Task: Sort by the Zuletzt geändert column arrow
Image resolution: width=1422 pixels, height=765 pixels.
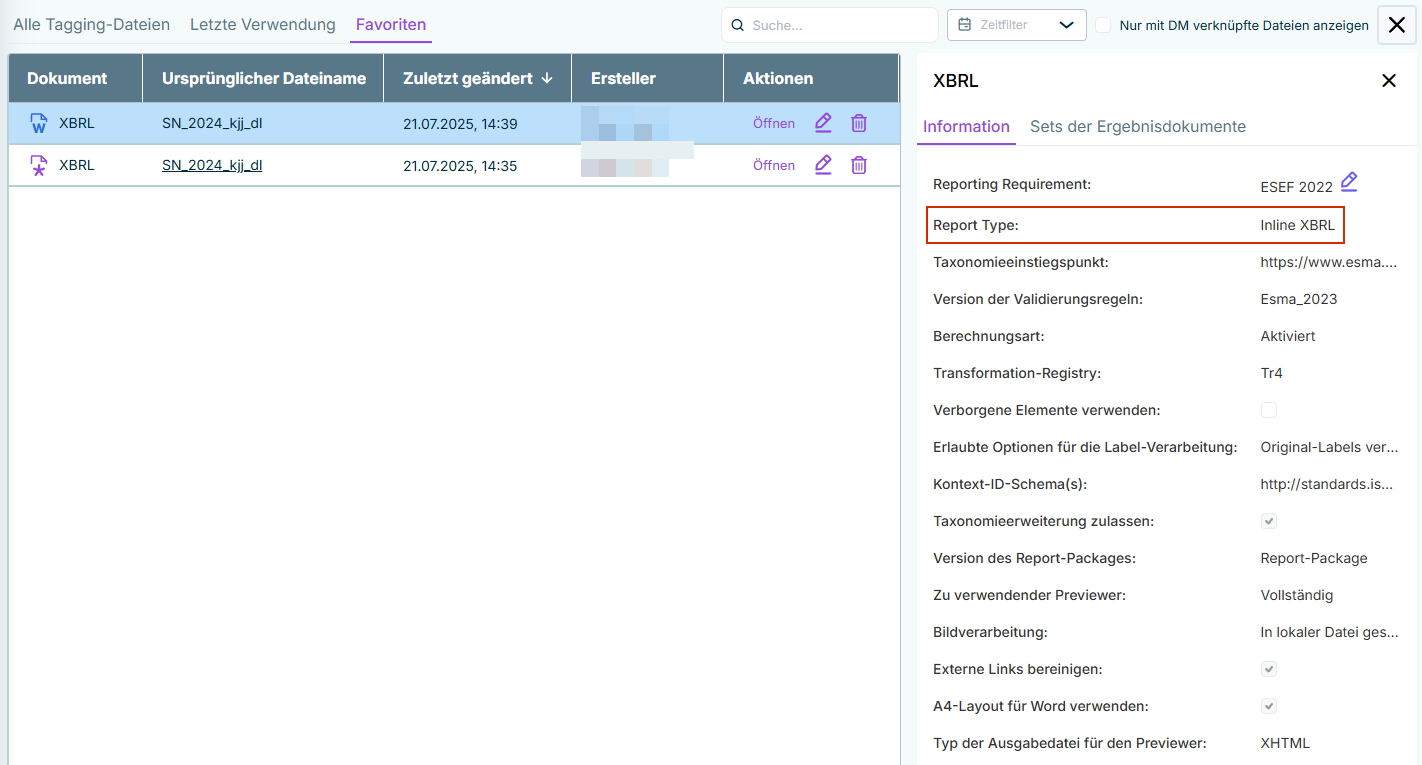Action: [547, 78]
